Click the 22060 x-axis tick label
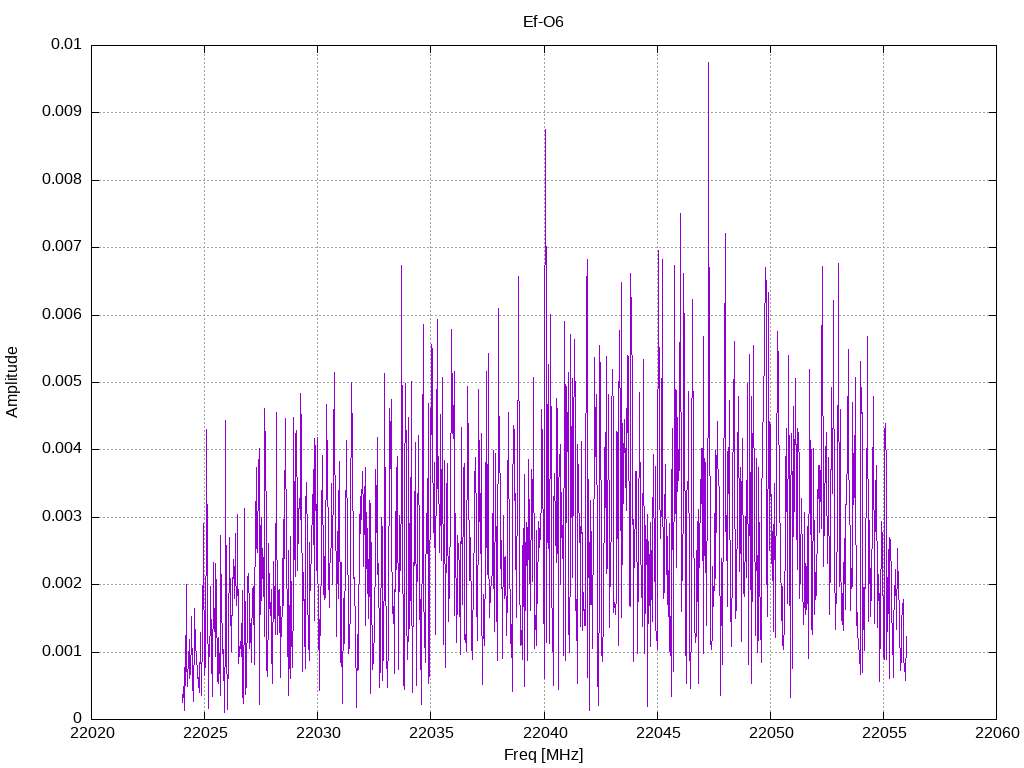The height and width of the screenshot is (768, 1024). (x=997, y=733)
